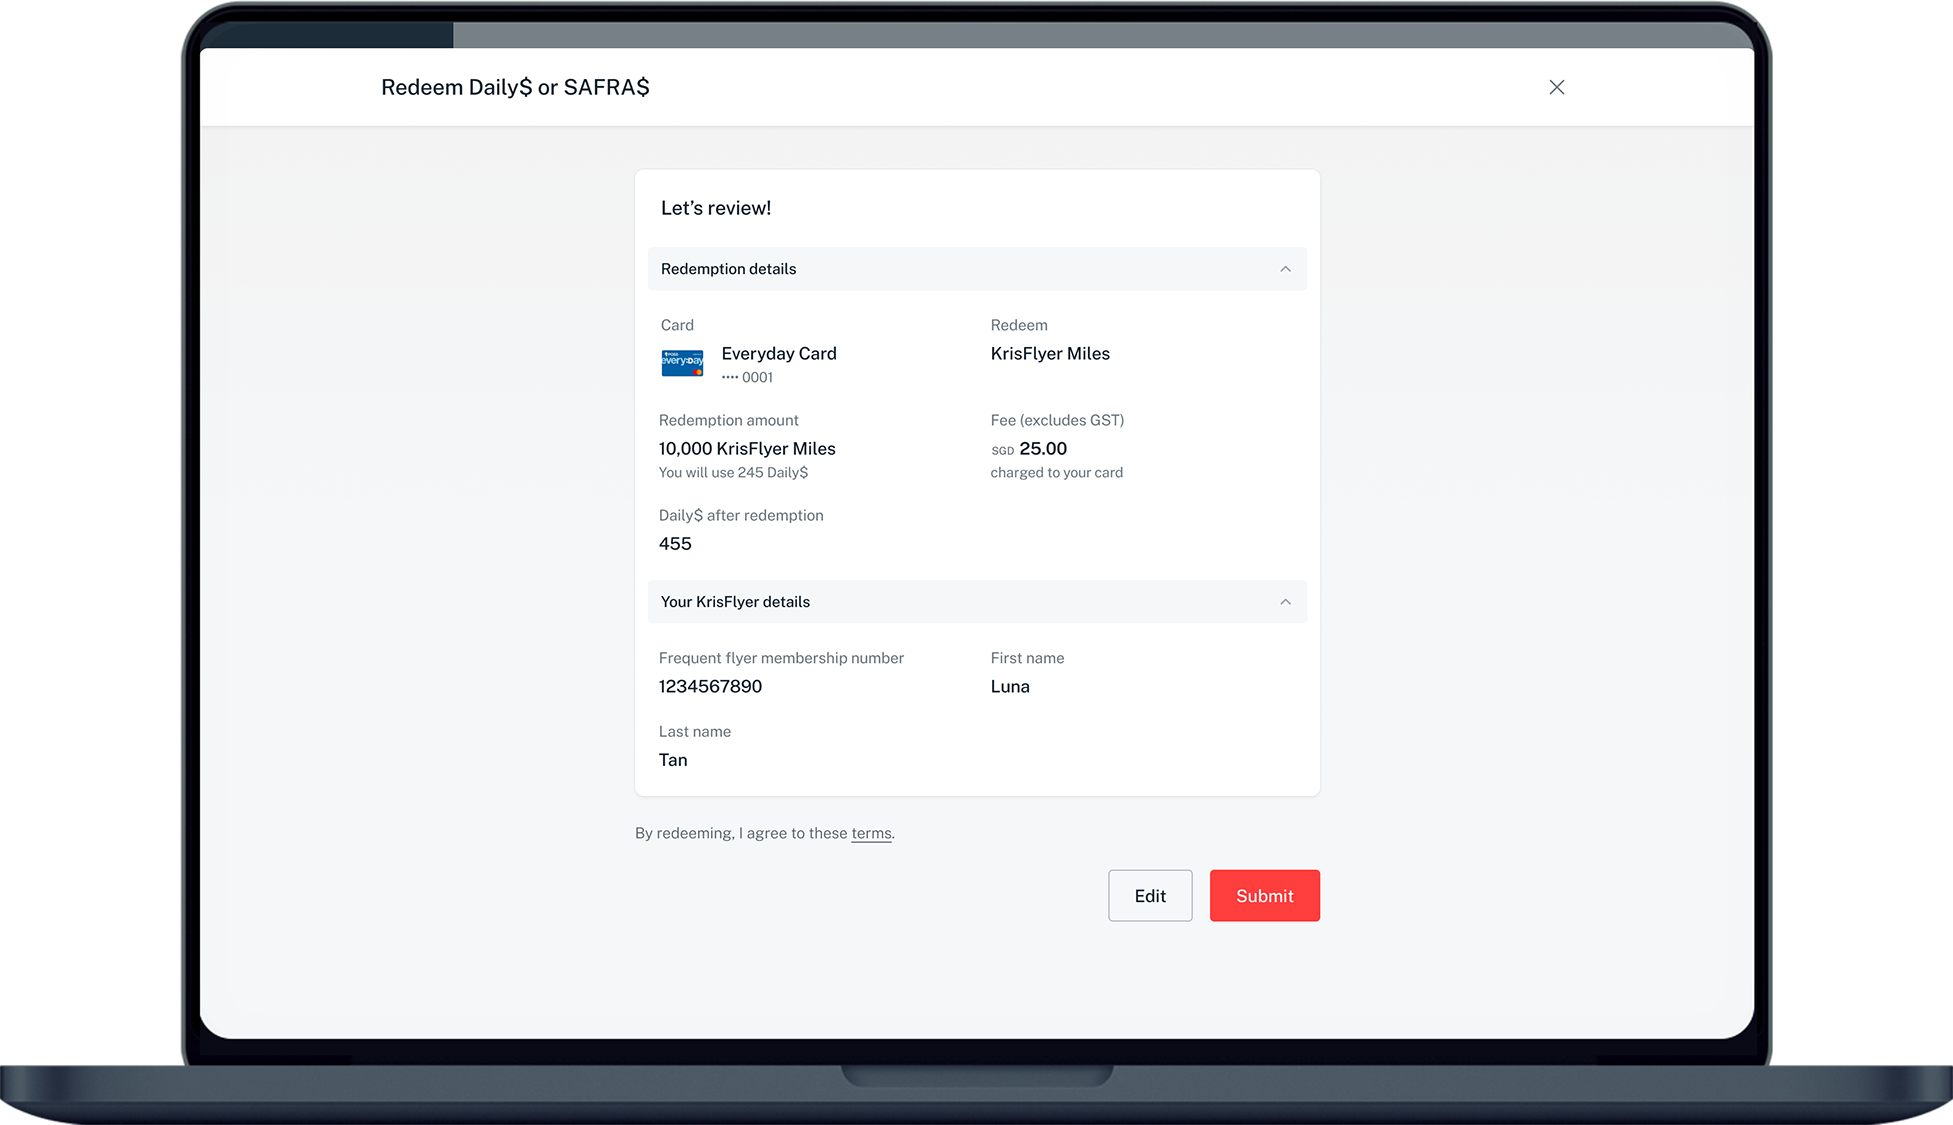The image size is (1953, 1125).
Task: Click the masked card number 0001
Action: tap(748, 378)
